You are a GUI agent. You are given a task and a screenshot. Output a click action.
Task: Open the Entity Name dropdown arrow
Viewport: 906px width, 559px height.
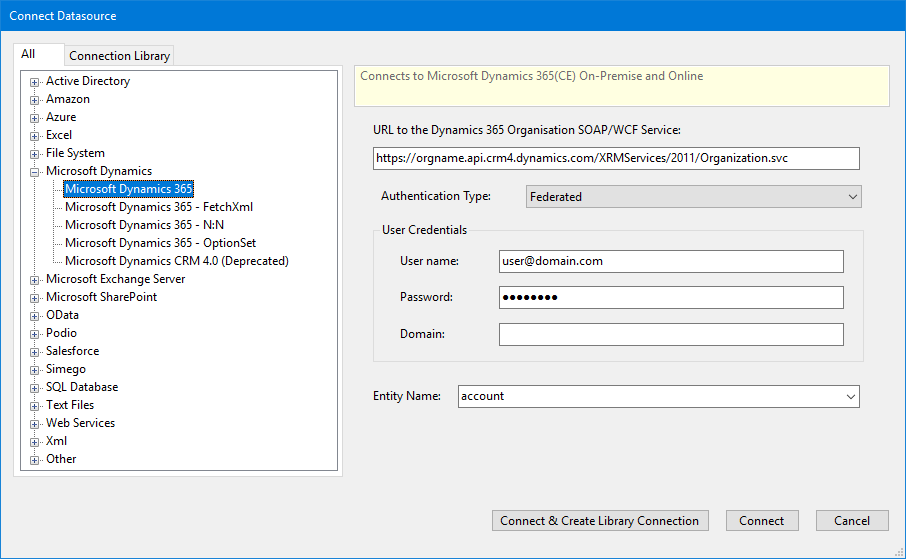click(x=851, y=397)
